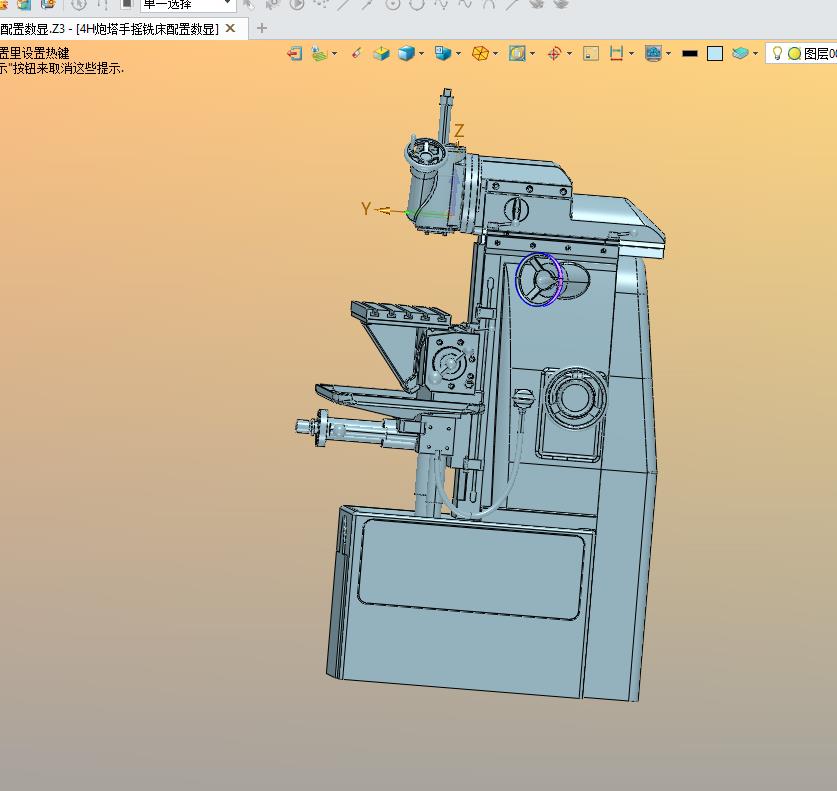Click the hint text 置里设置热键

(35, 53)
